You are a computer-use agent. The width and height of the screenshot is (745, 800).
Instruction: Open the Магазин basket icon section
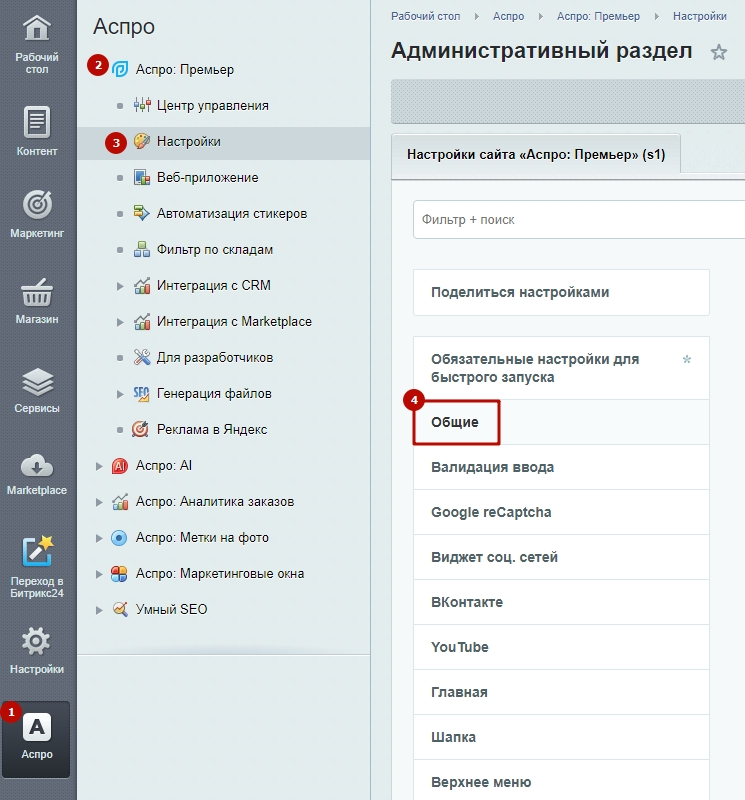click(37, 301)
